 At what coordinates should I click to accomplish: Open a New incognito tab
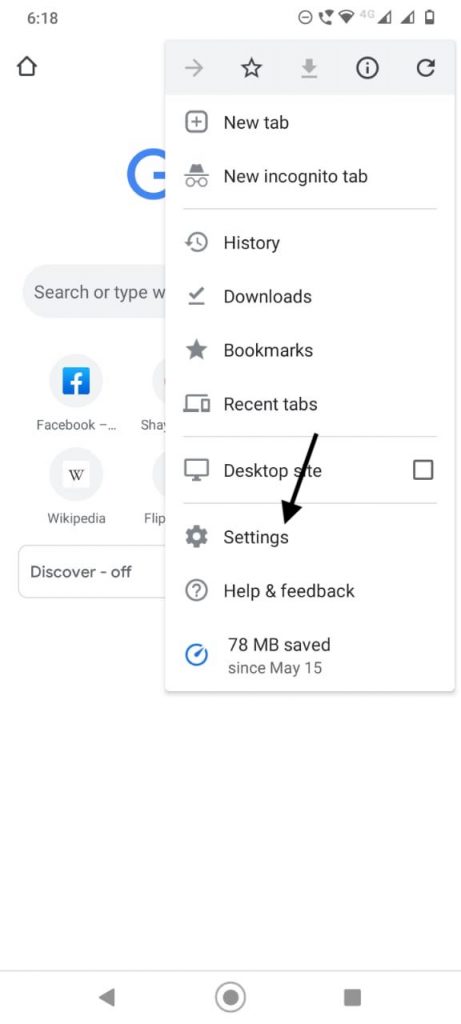310,176
